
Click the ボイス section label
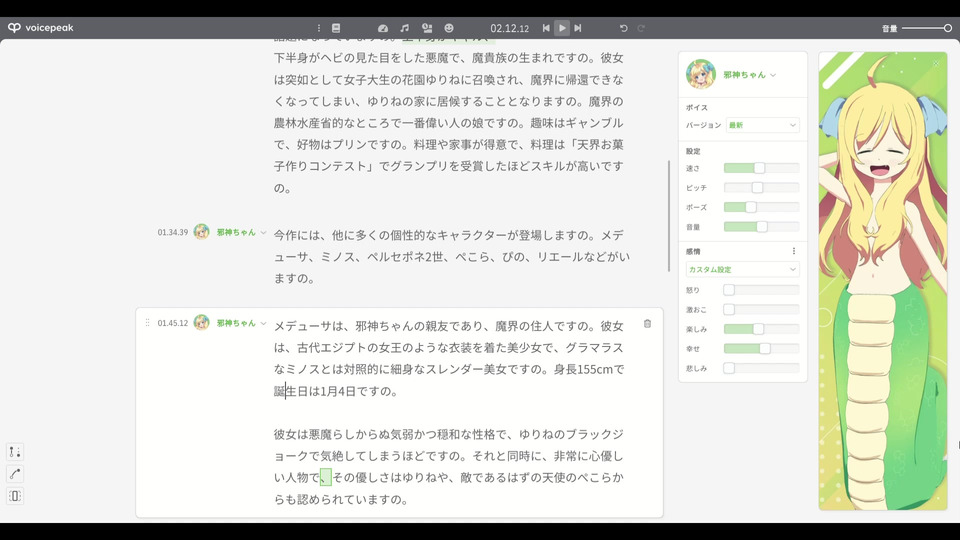(x=697, y=107)
